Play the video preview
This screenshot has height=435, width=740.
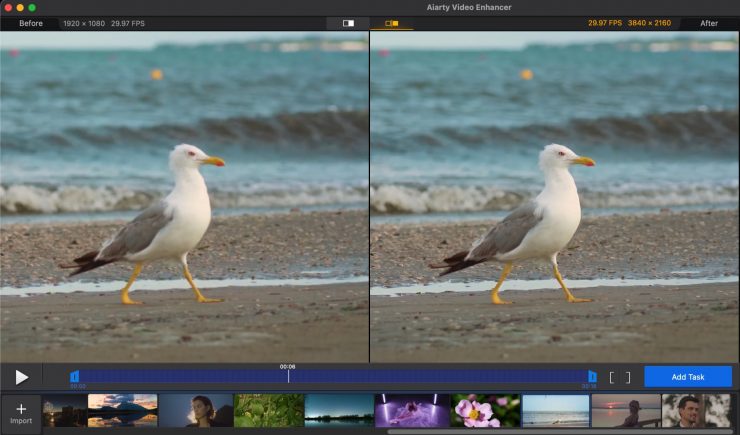tap(21, 377)
